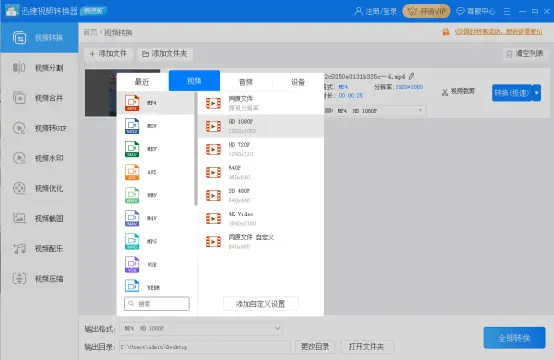Click the 开通VIP button

427,11
